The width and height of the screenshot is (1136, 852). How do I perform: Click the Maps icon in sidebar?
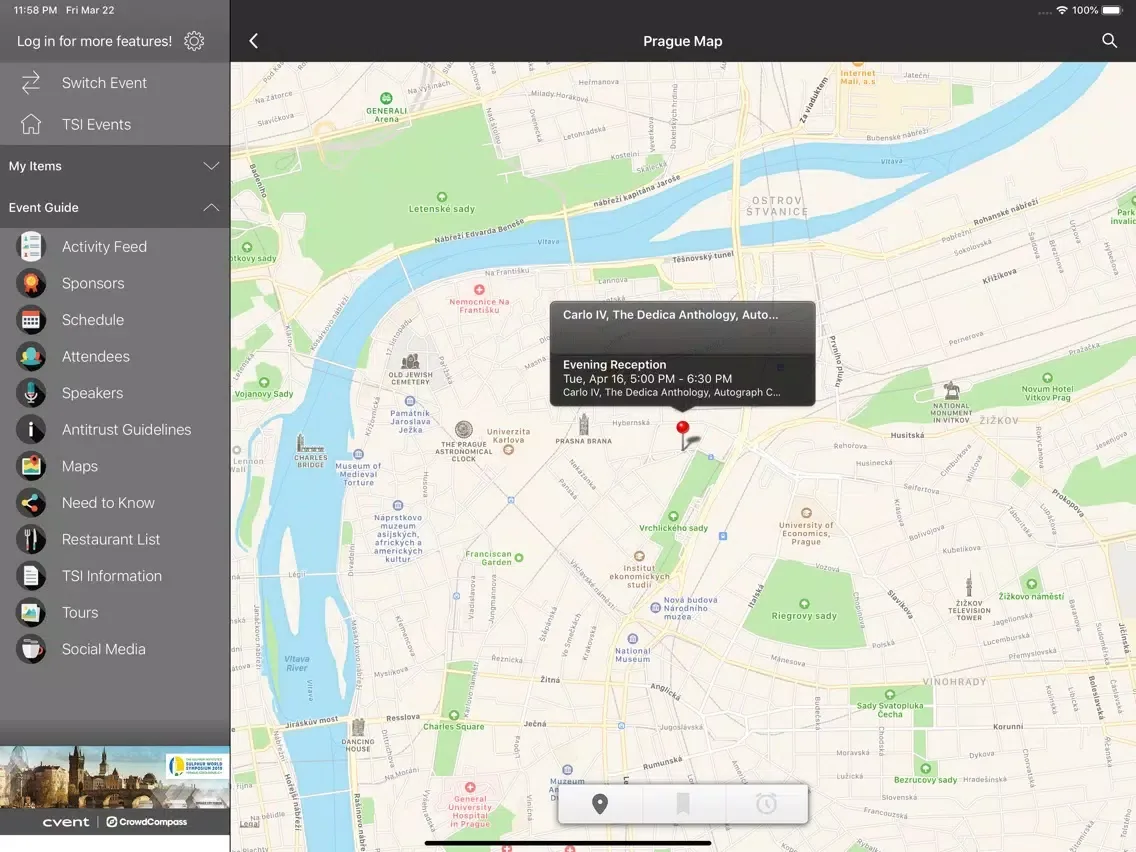point(30,467)
